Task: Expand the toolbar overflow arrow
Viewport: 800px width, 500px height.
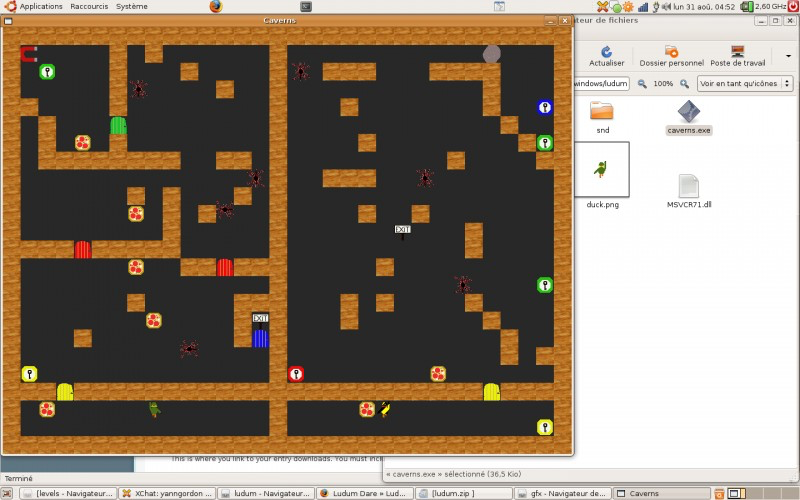Action: pyautogui.click(x=788, y=56)
